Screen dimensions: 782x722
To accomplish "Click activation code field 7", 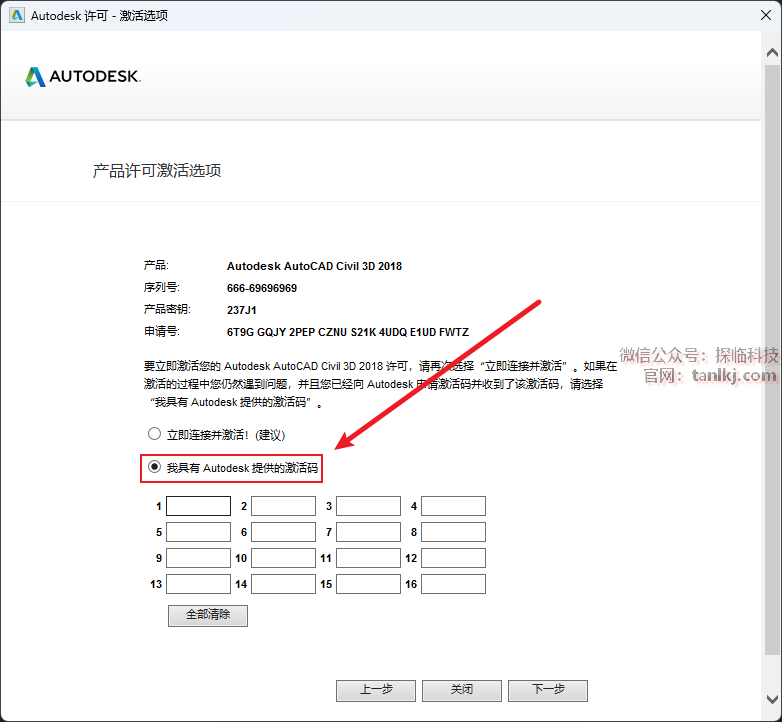I will click(369, 532).
